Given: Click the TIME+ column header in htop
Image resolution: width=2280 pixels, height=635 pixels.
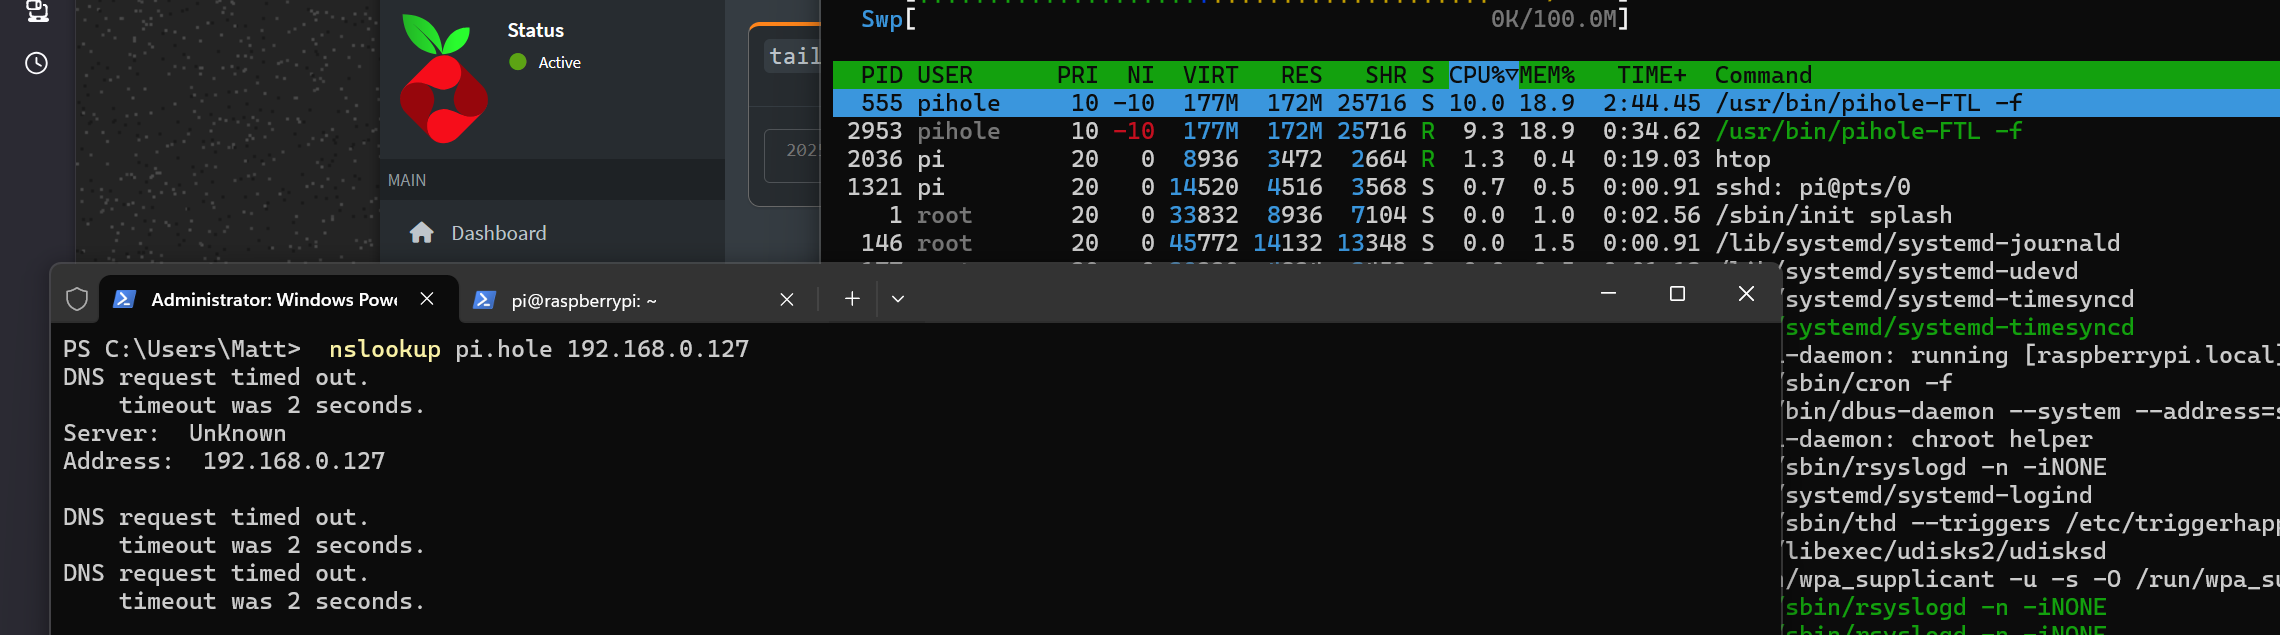Looking at the screenshot, I should click(1651, 75).
